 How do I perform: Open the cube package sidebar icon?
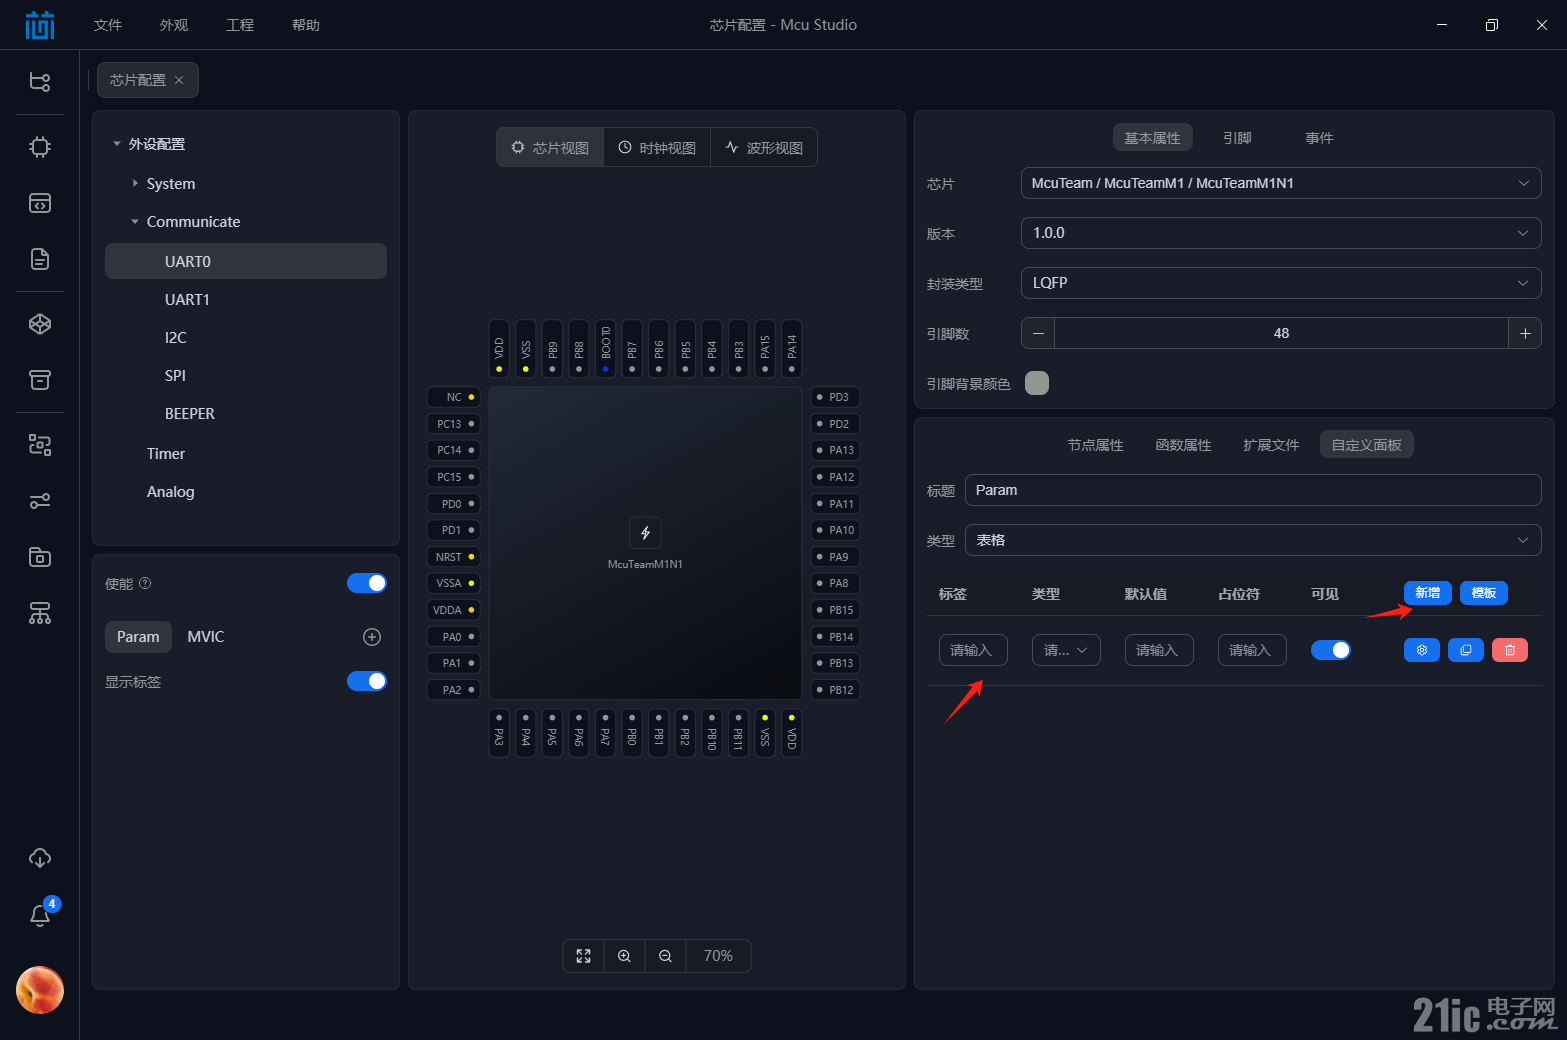coord(40,324)
